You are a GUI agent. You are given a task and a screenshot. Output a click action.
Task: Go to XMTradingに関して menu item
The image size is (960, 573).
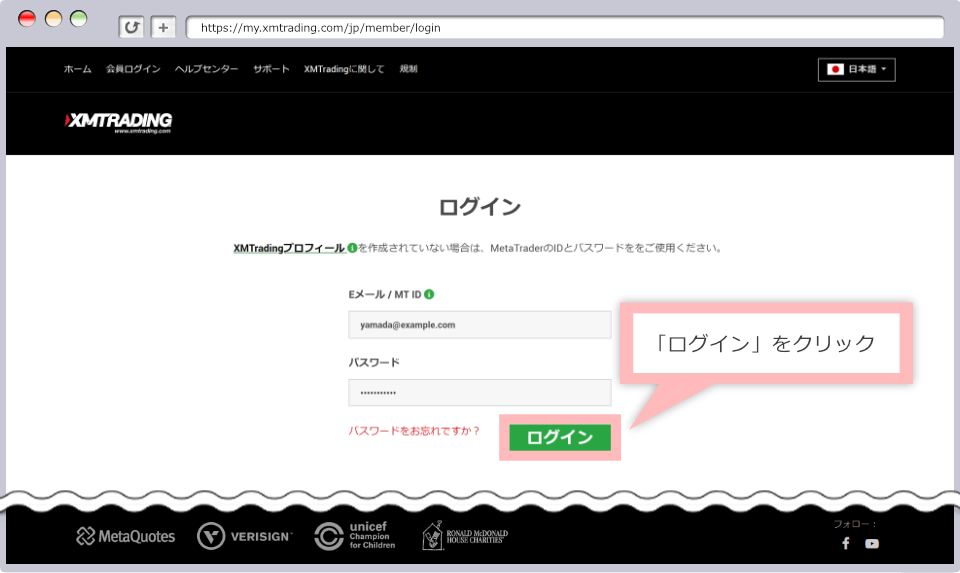coord(344,69)
